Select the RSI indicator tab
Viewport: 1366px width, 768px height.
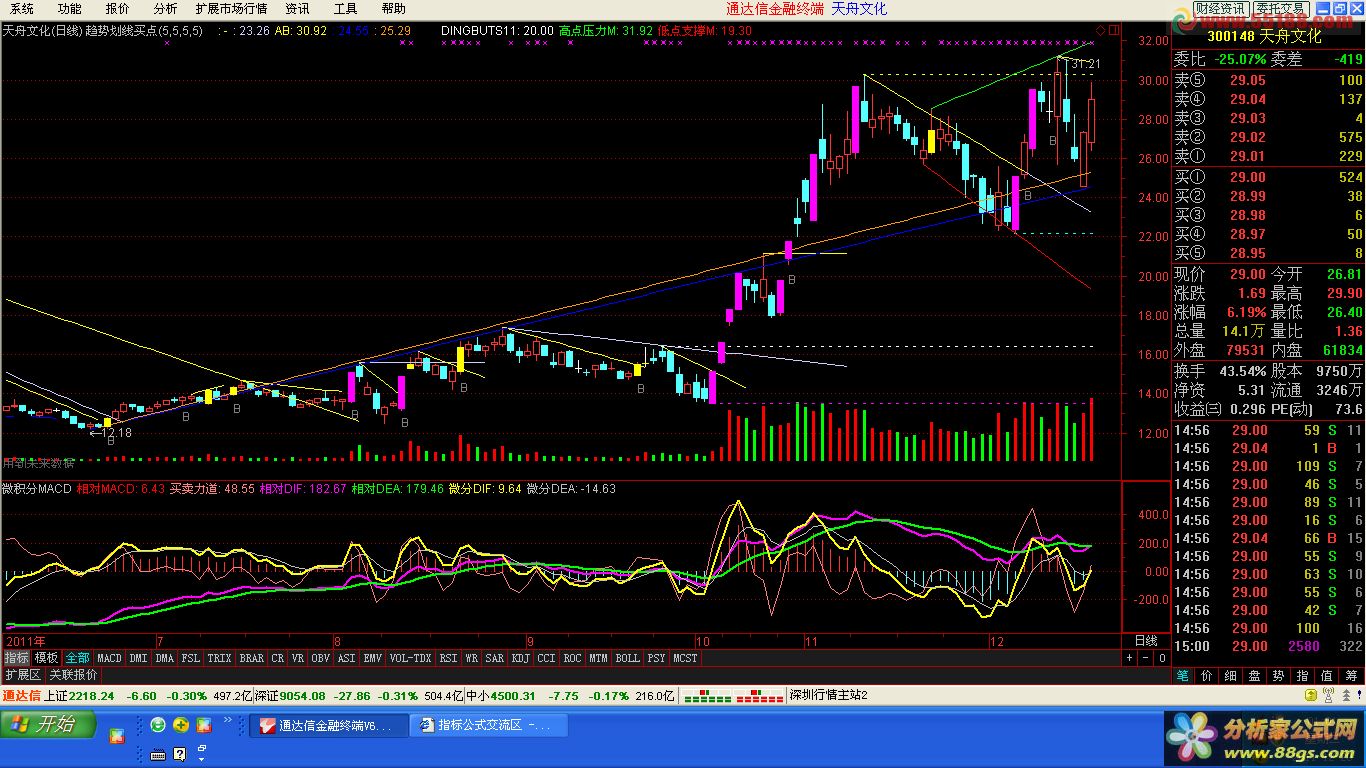coord(448,658)
